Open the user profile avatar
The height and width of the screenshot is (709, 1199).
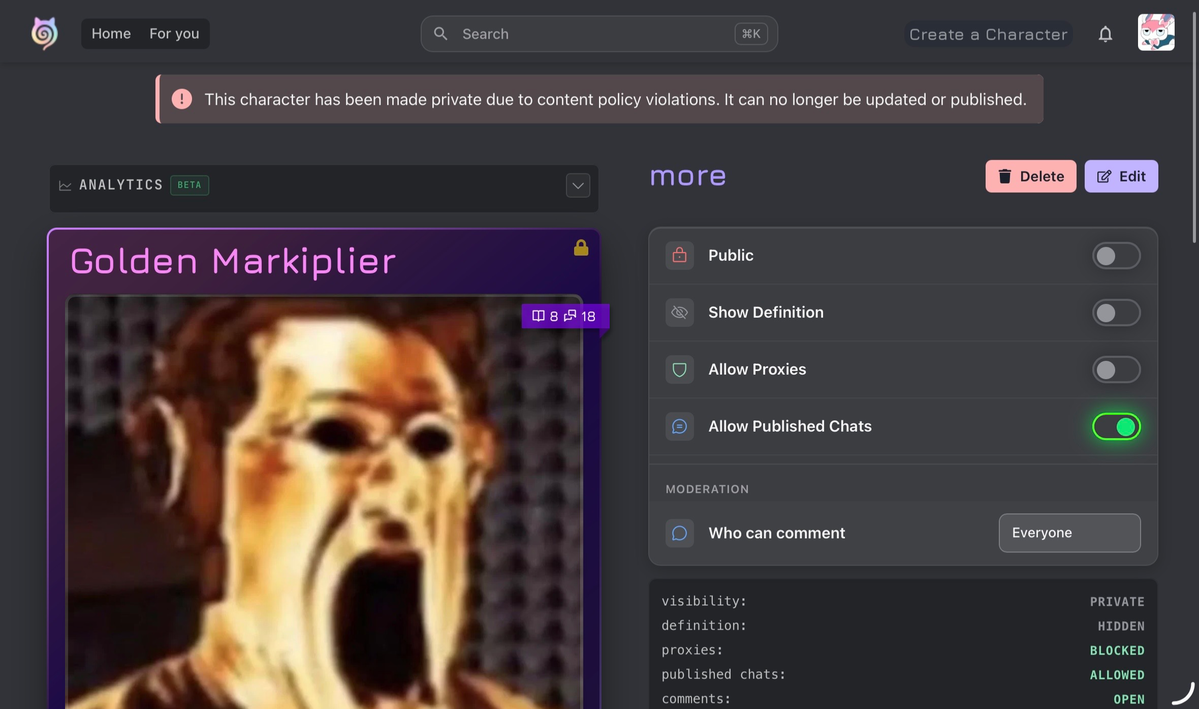click(1155, 33)
